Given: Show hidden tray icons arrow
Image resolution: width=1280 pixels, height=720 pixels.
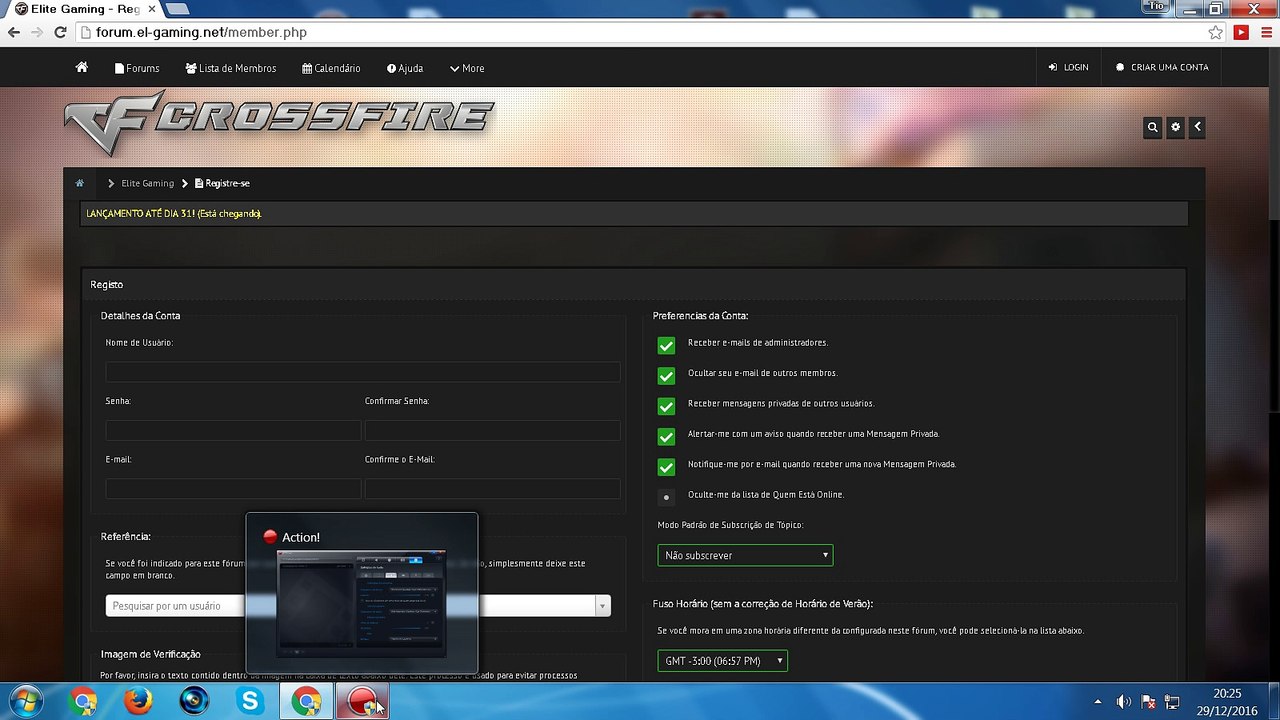Looking at the screenshot, I should click(x=1098, y=702).
